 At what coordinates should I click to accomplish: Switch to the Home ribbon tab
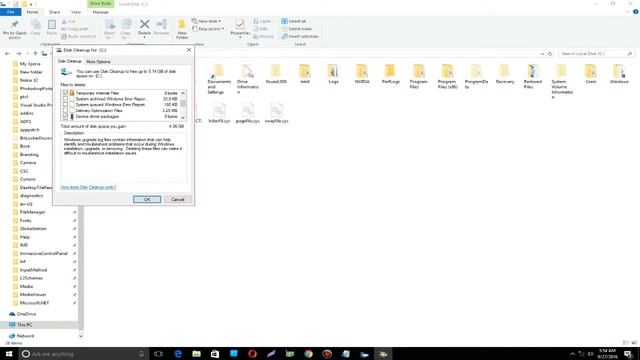[x=32, y=12]
